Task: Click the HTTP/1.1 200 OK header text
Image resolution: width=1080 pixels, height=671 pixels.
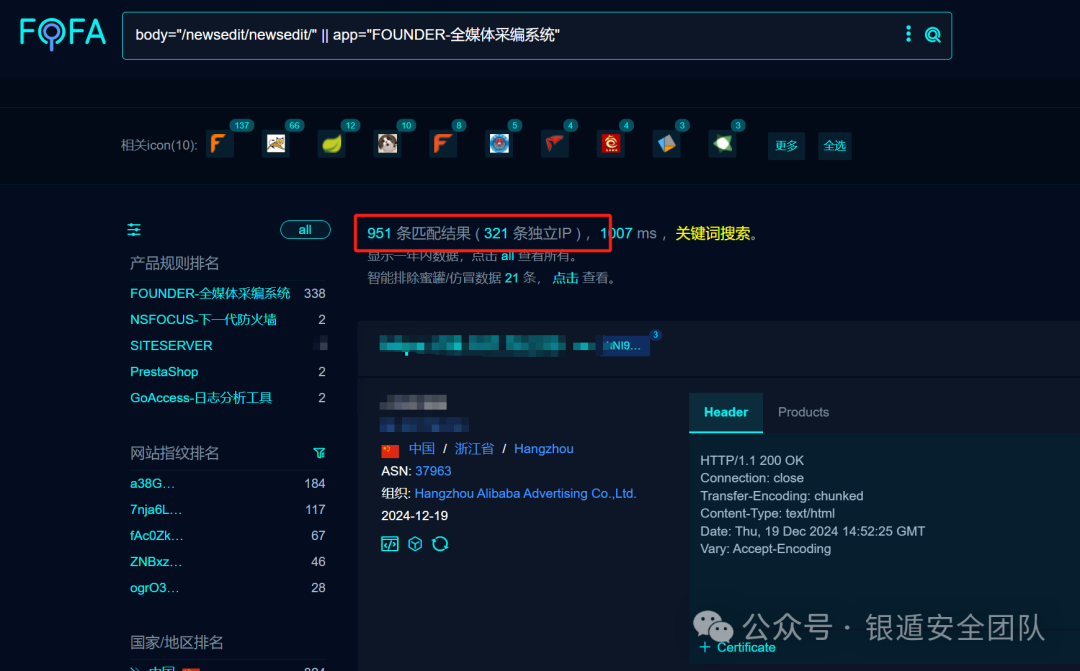Action: (751, 460)
